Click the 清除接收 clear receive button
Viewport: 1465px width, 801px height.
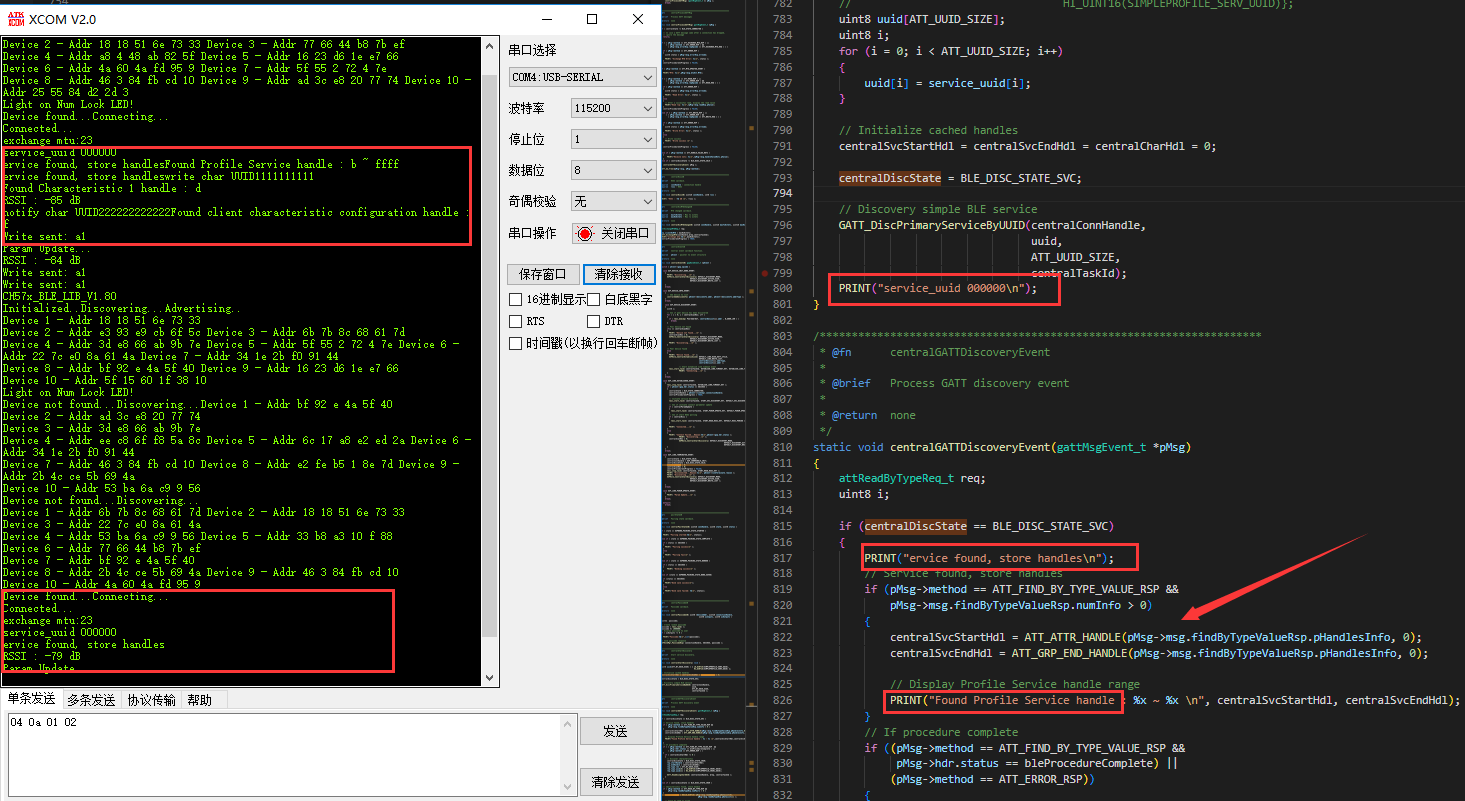coord(618,274)
